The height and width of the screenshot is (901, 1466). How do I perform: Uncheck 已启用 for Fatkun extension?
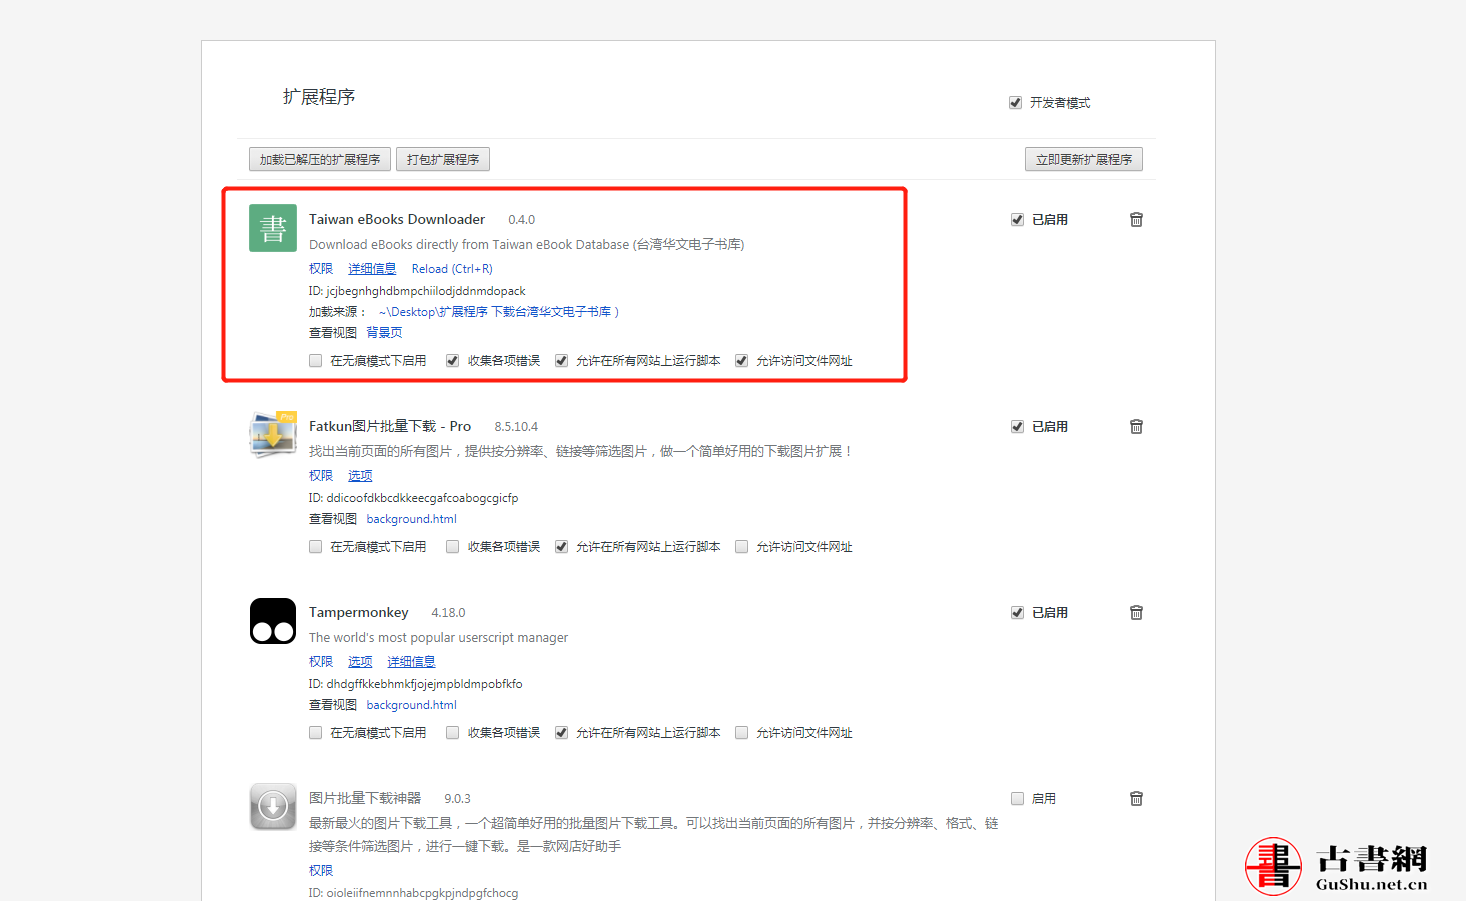coord(1017,426)
